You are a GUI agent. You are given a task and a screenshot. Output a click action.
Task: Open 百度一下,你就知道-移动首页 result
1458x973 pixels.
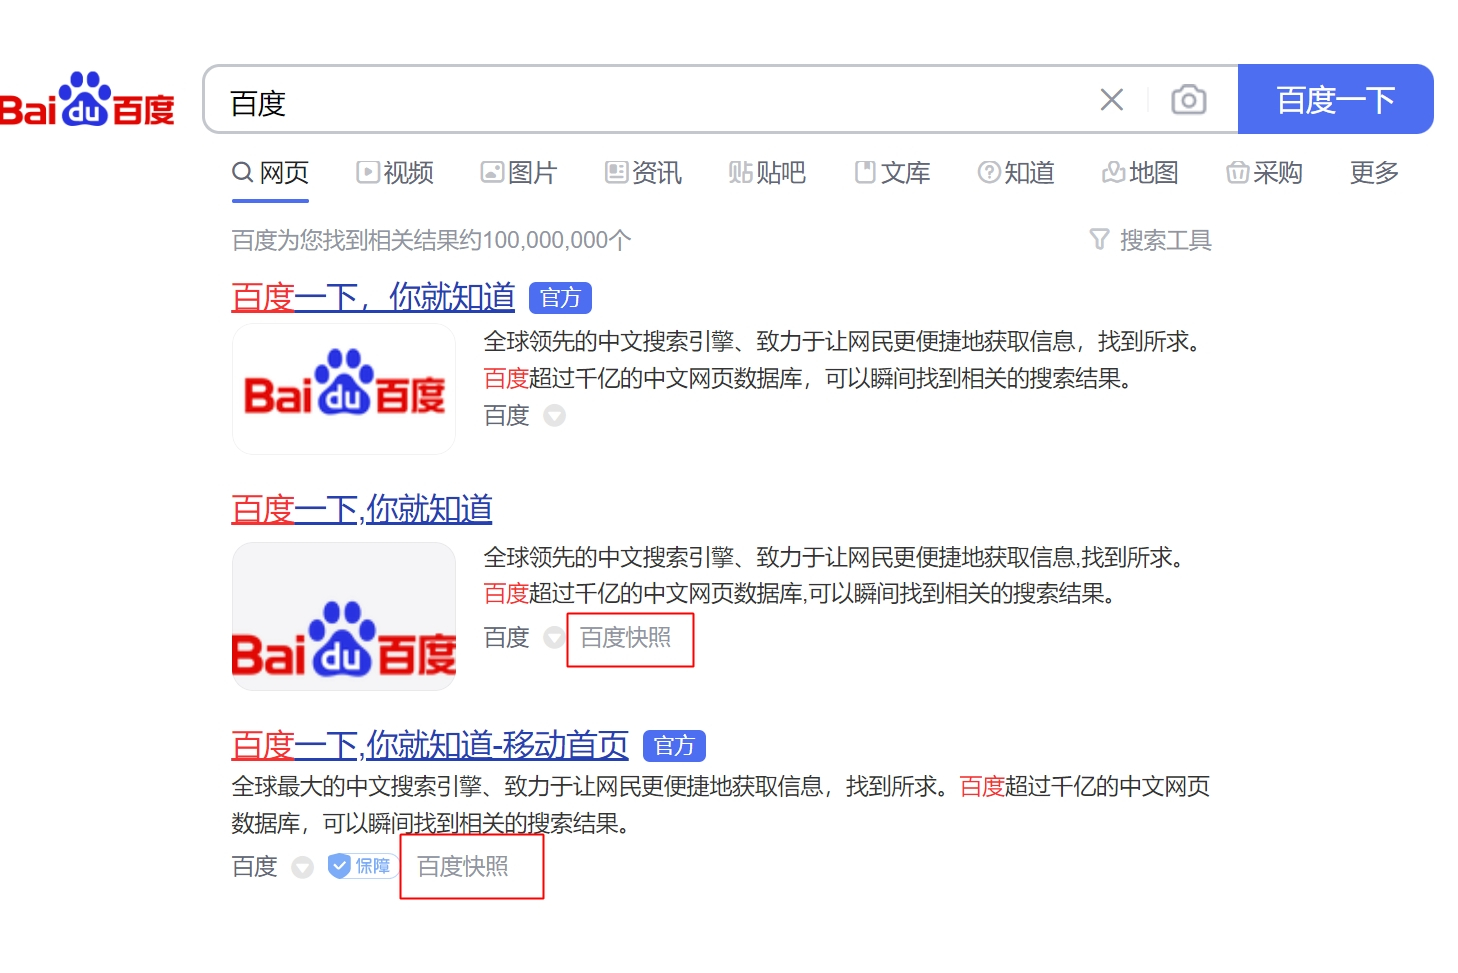(x=430, y=745)
